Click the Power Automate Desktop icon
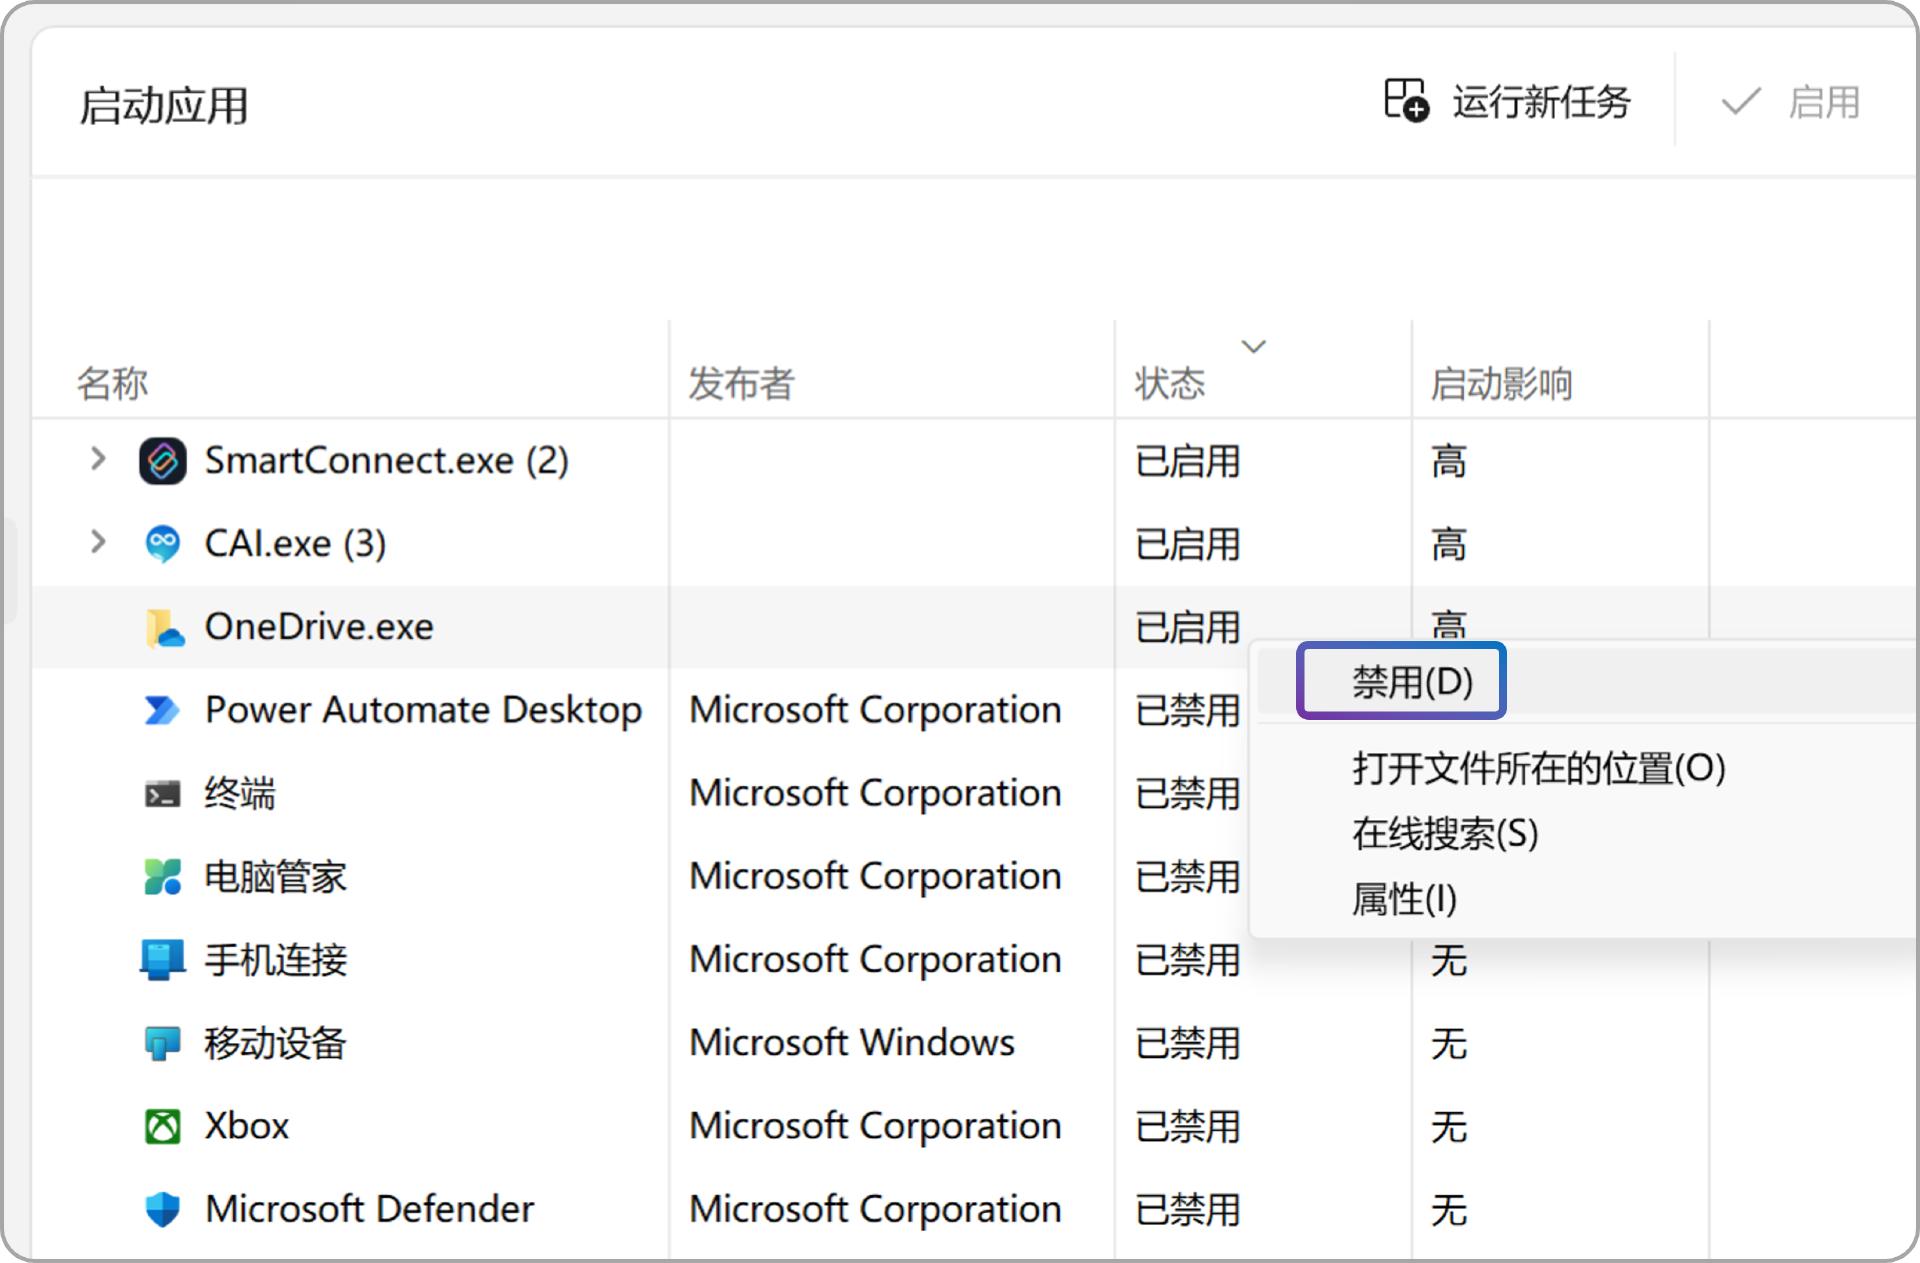Image resolution: width=1920 pixels, height=1263 pixels. (163, 710)
